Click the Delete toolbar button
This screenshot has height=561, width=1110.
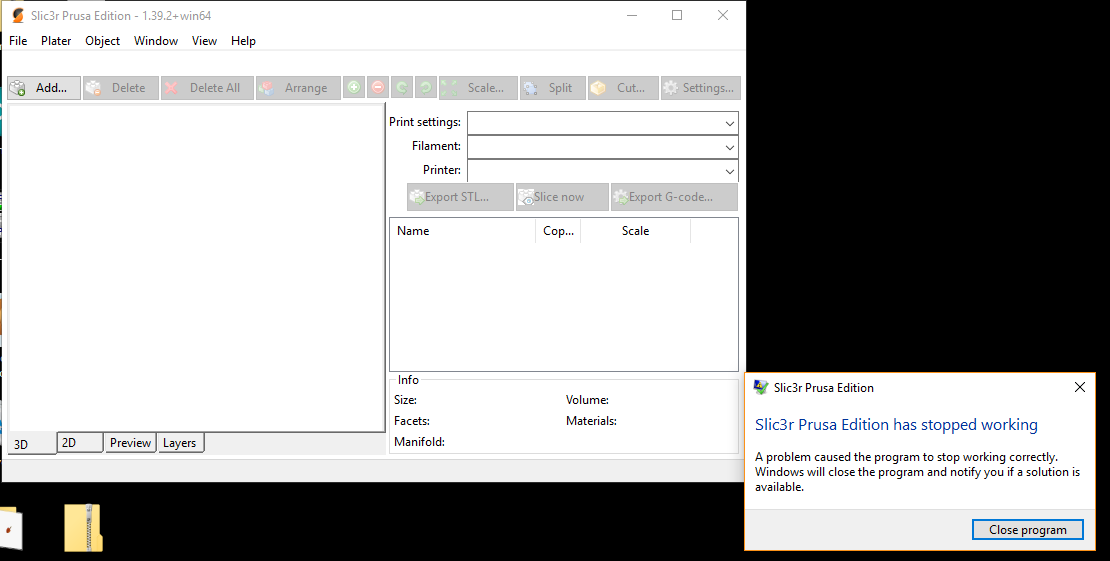120,88
